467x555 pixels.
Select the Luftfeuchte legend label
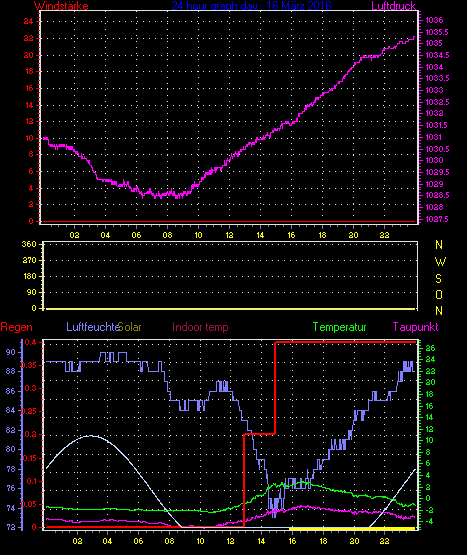tap(93, 327)
